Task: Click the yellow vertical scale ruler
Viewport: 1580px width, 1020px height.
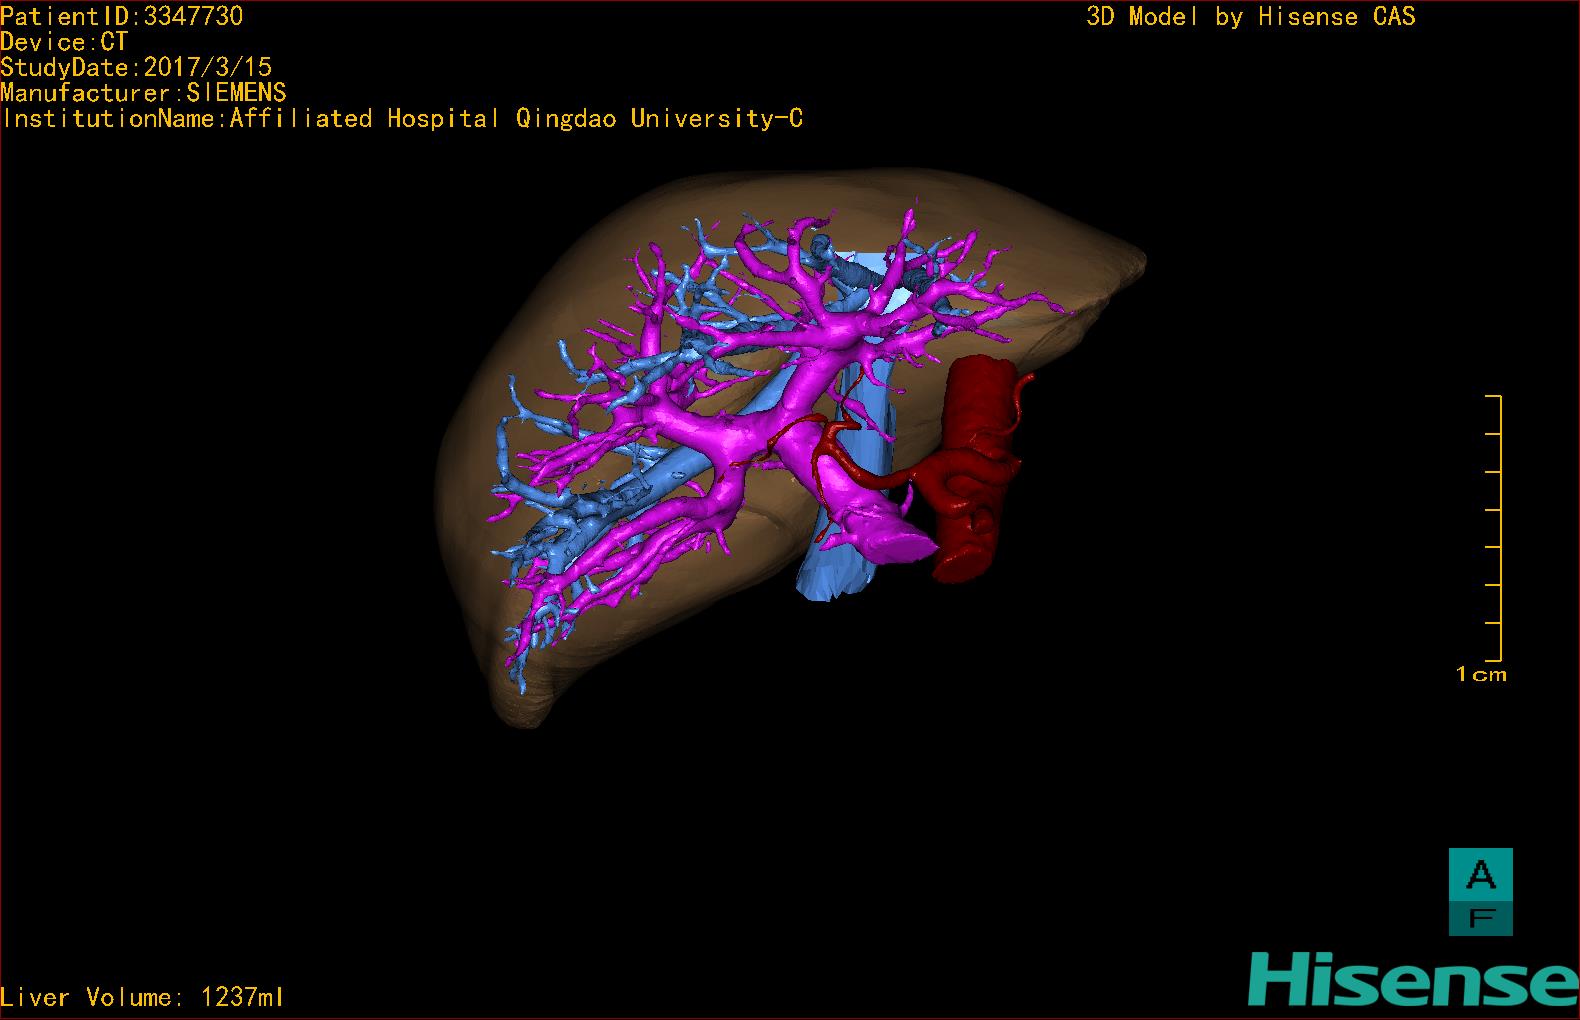Action: click(1498, 528)
